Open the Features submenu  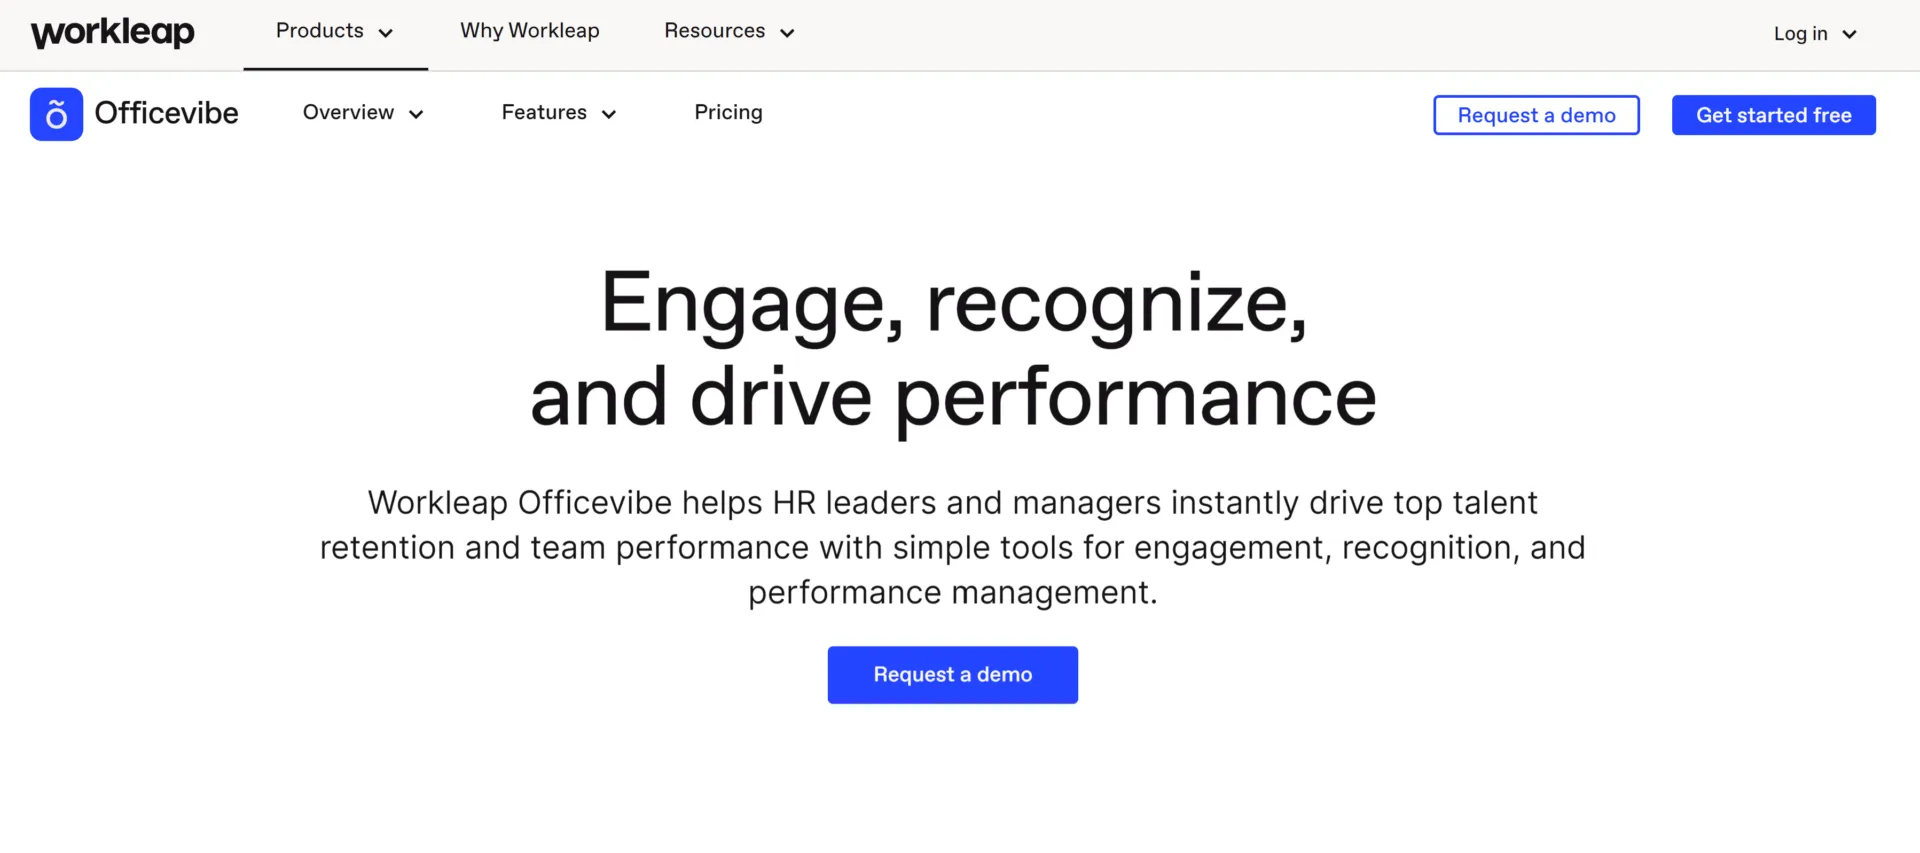[559, 113]
